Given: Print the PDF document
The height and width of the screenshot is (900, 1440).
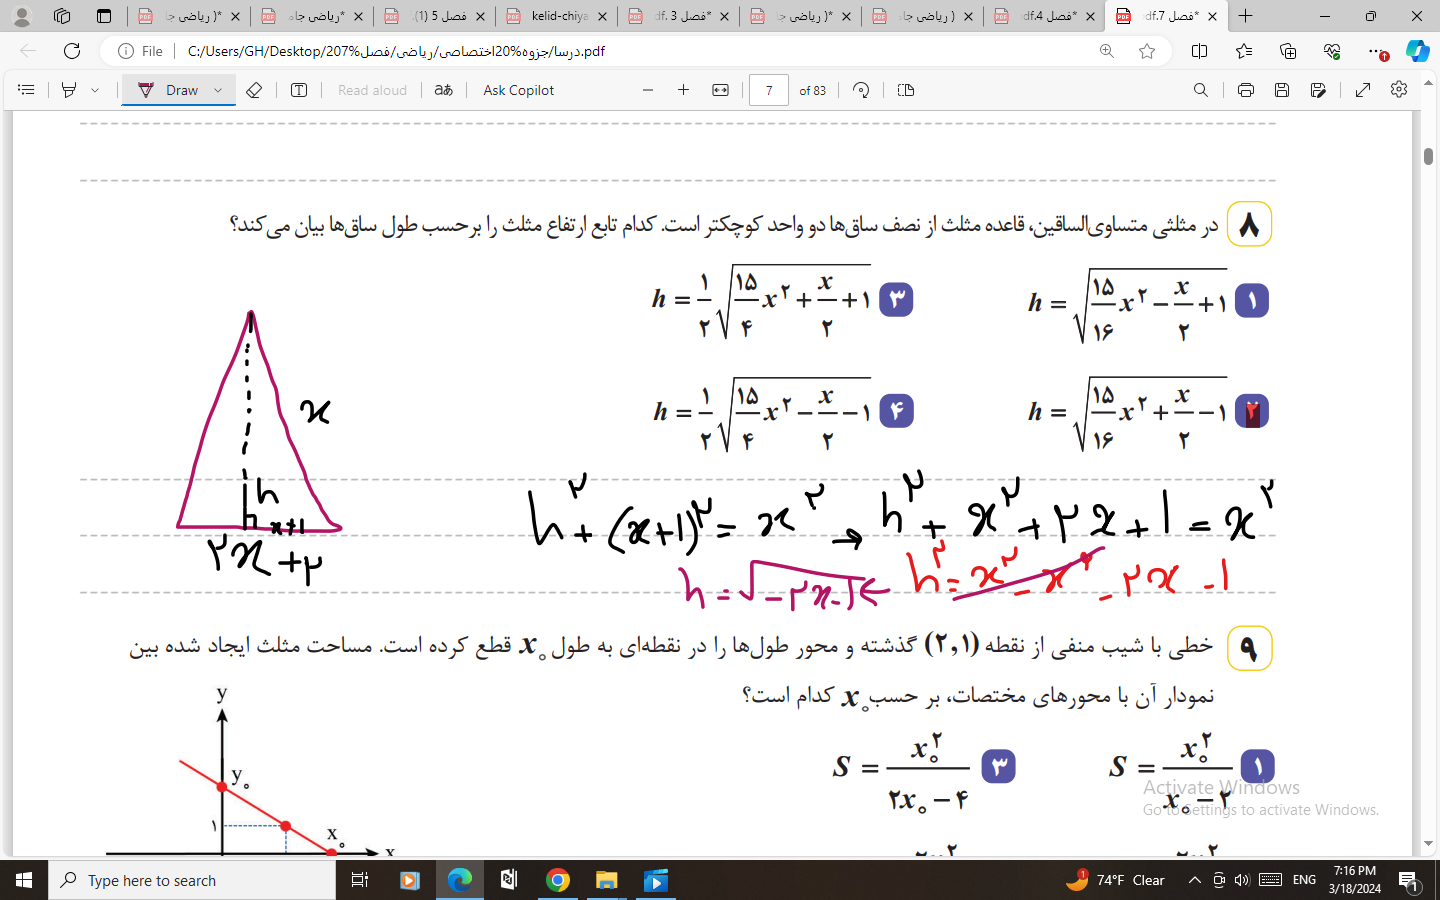Looking at the screenshot, I should (x=1245, y=90).
